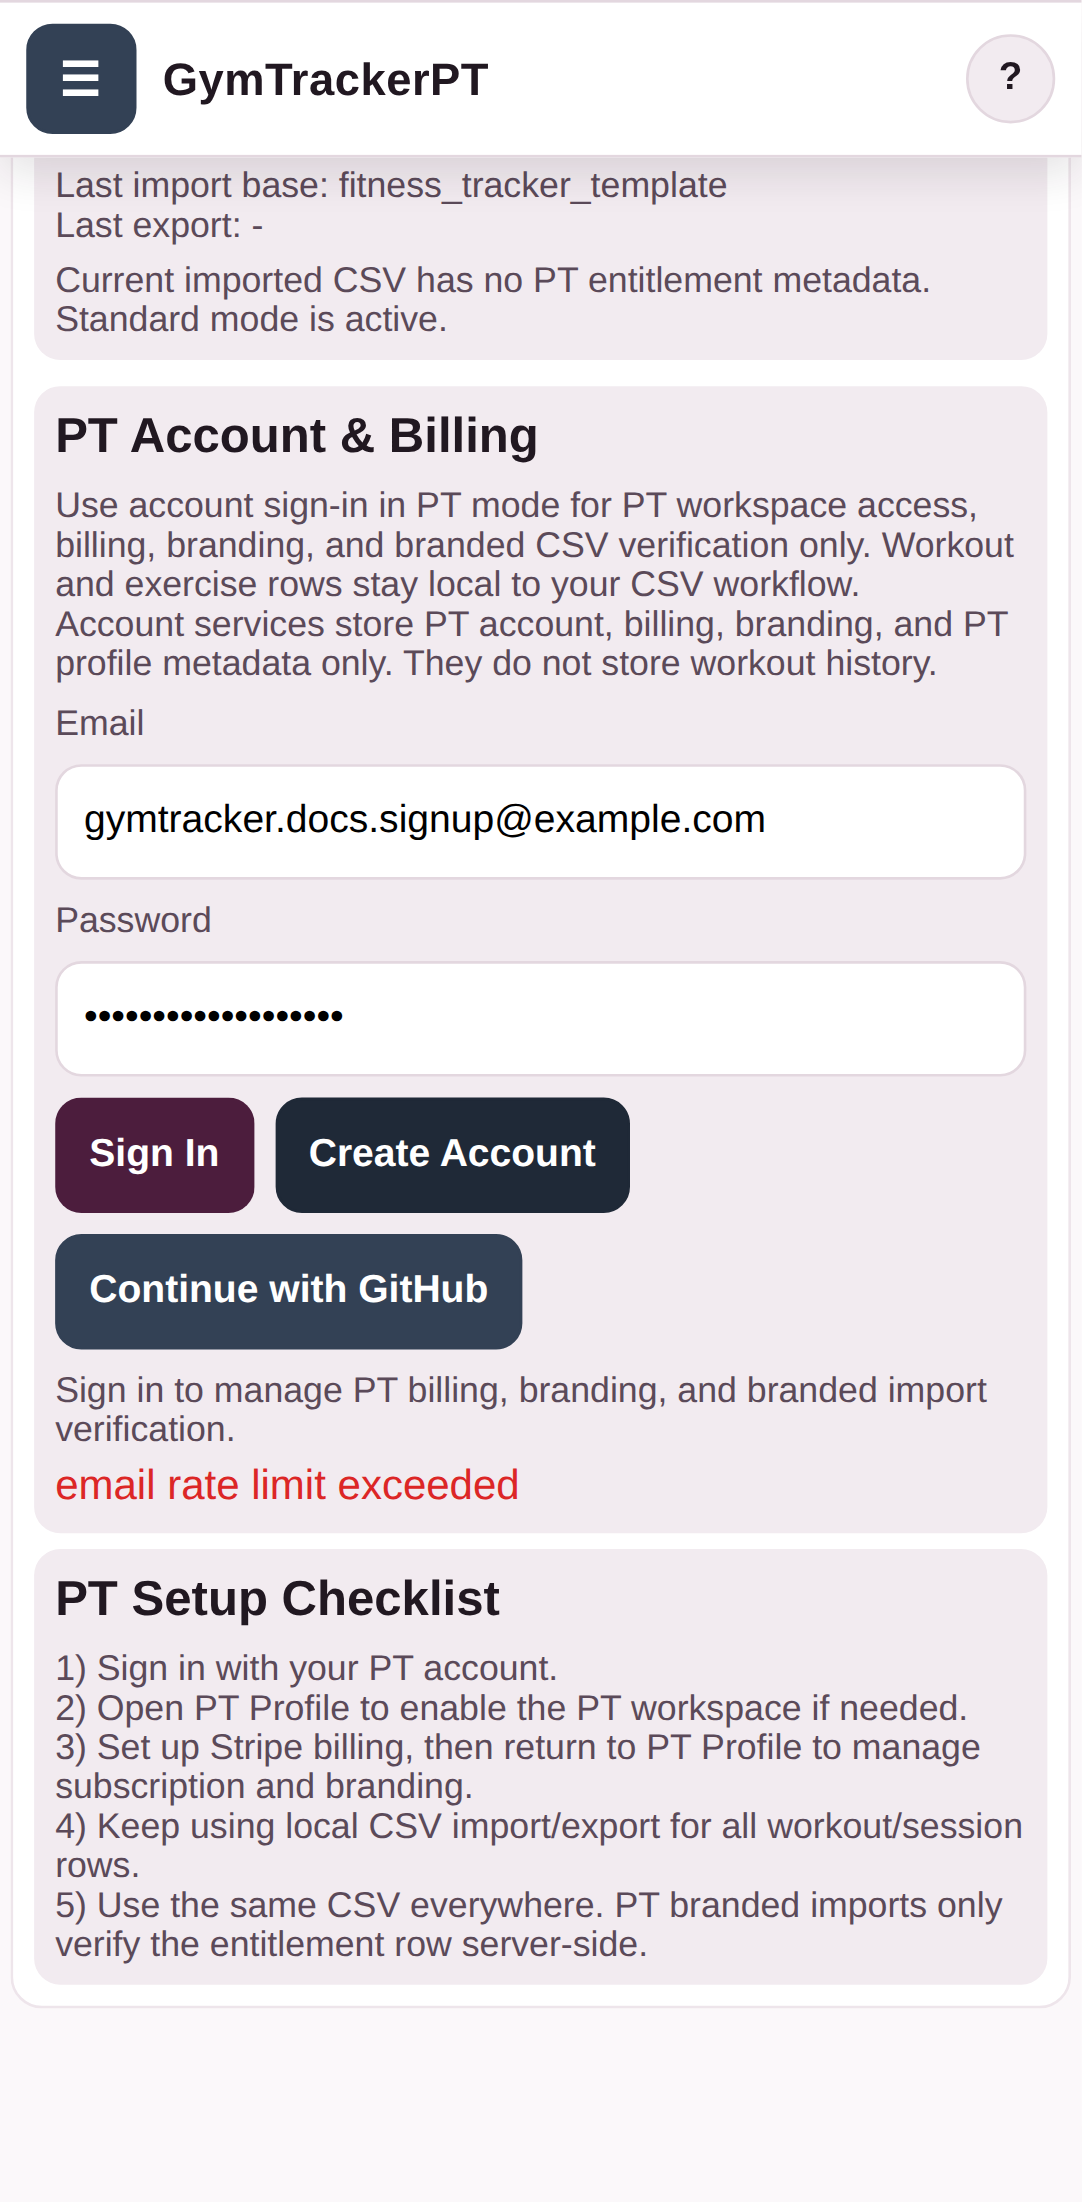
Task: Click the email input field
Action: [540, 820]
